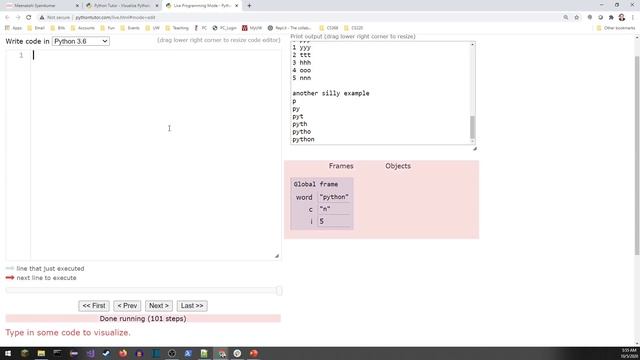Screen dimensions: 640x360
Task: Select the value 5 of variable i
Action: pos(322,221)
